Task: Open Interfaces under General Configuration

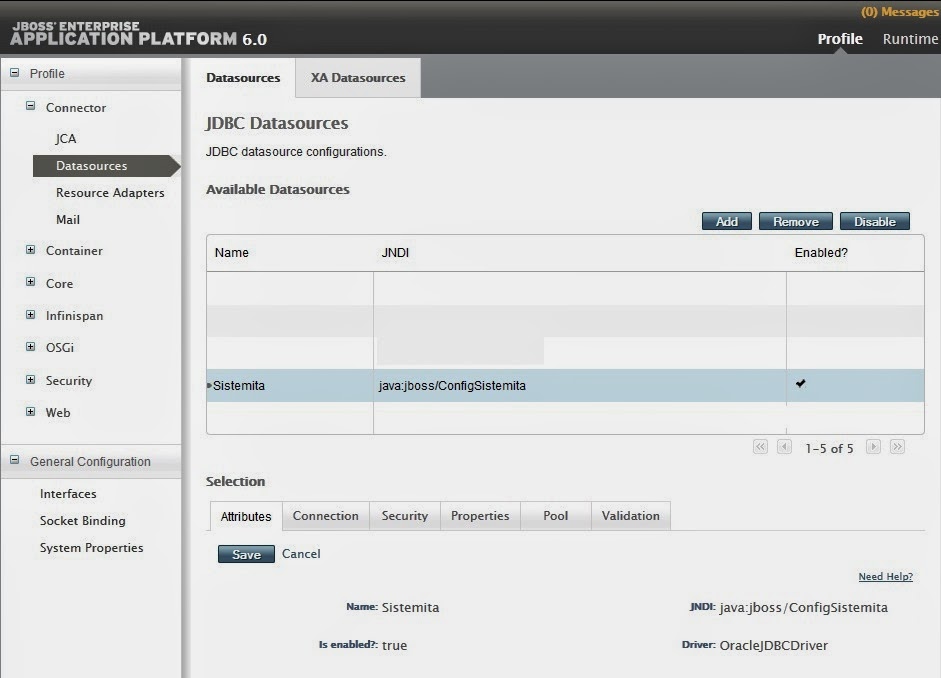Action: point(68,494)
